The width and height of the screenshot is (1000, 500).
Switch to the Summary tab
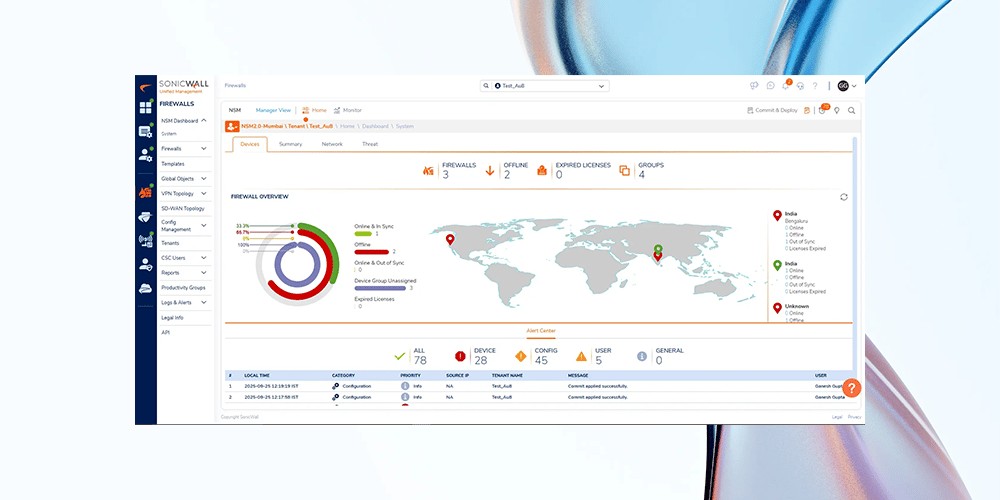290,144
